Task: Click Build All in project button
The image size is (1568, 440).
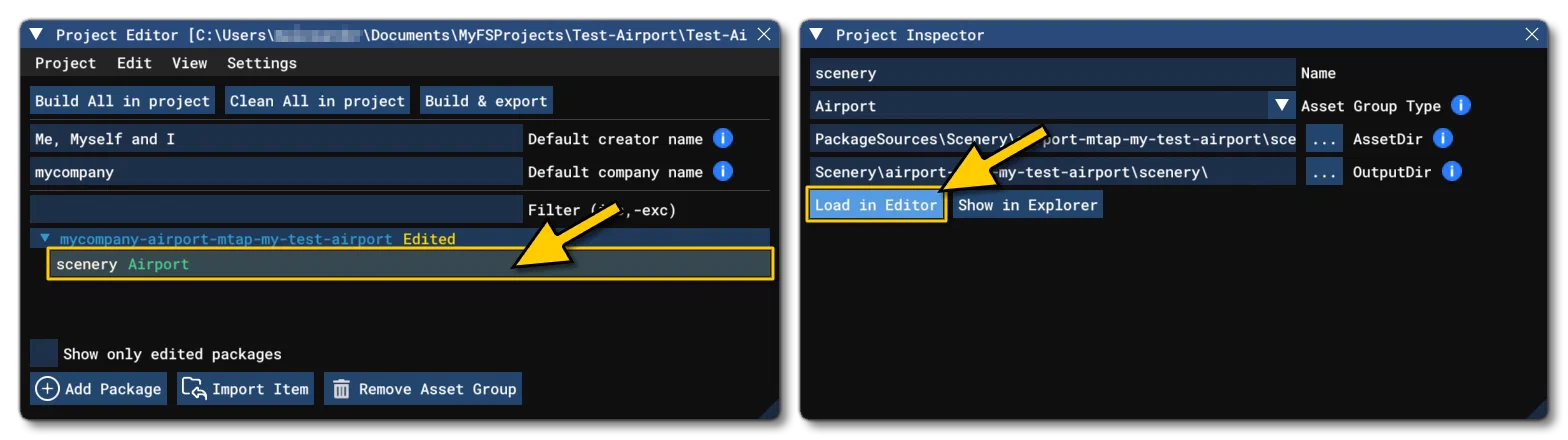Action: pyautogui.click(x=122, y=101)
